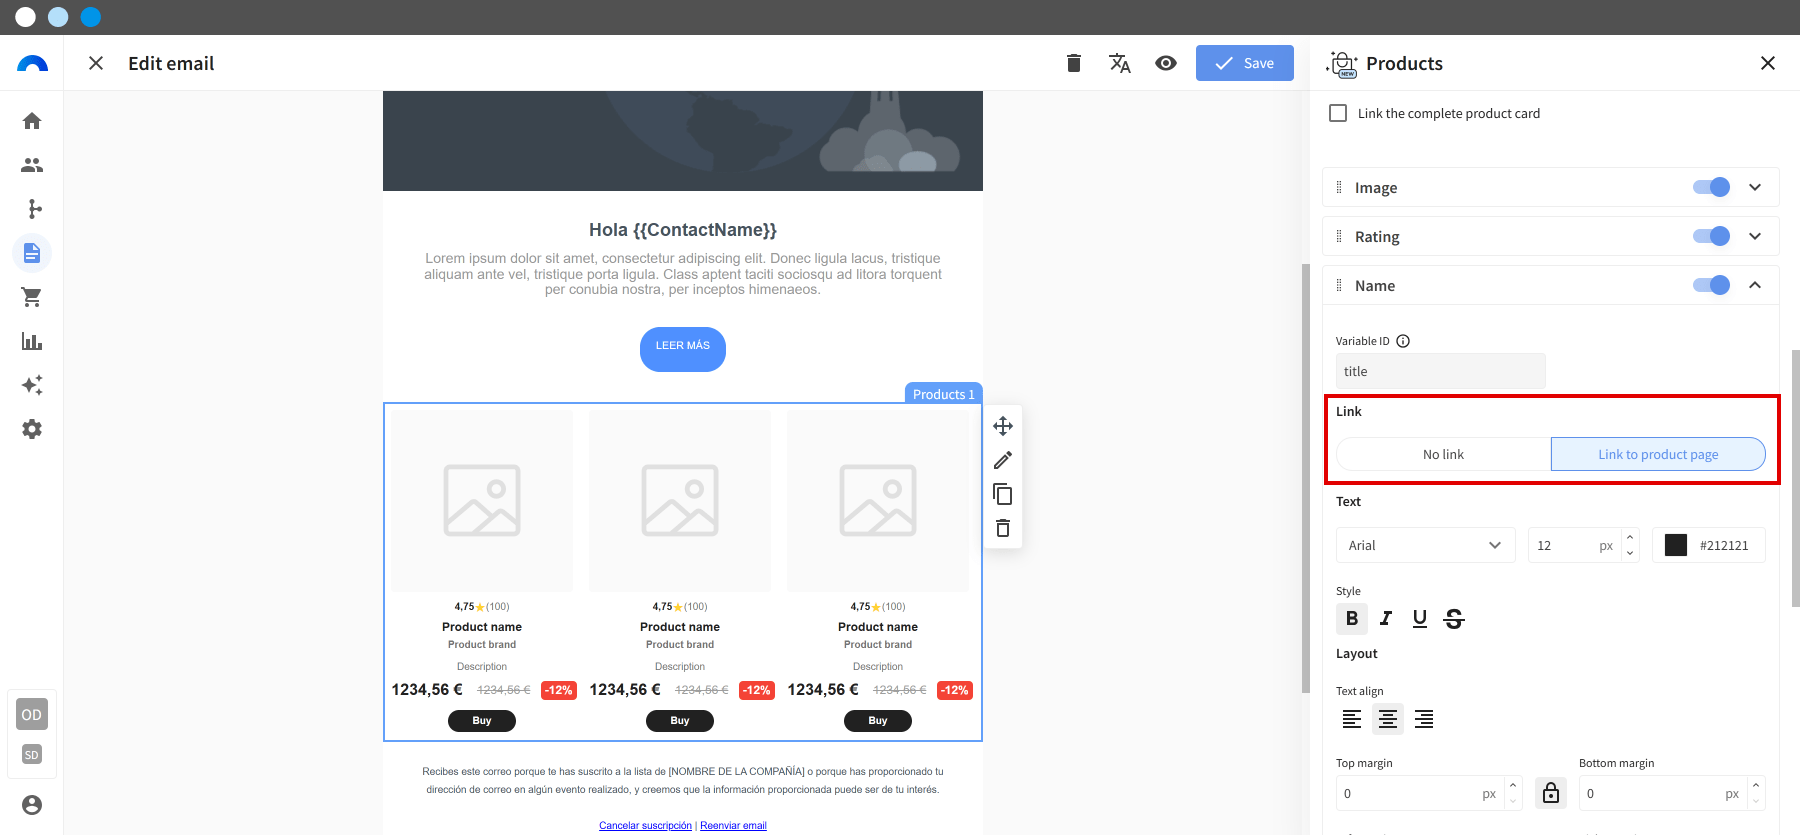Align text right

(1424, 719)
